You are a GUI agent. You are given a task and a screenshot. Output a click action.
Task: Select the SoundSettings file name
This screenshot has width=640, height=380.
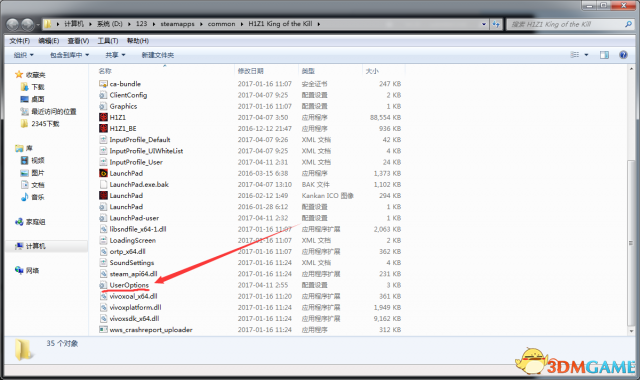(x=131, y=262)
